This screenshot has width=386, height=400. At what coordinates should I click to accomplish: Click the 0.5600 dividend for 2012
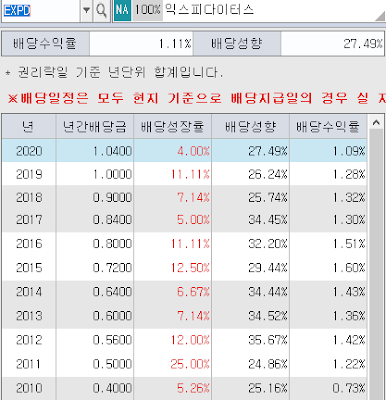pyautogui.click(x=95, y=340)
